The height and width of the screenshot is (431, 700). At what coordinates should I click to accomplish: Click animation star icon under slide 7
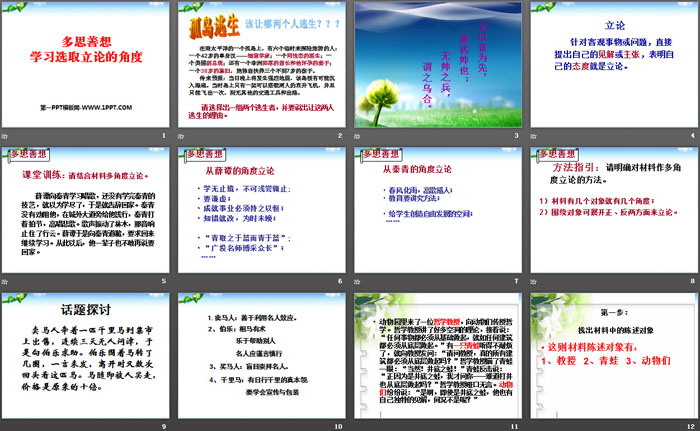(358, 281)
